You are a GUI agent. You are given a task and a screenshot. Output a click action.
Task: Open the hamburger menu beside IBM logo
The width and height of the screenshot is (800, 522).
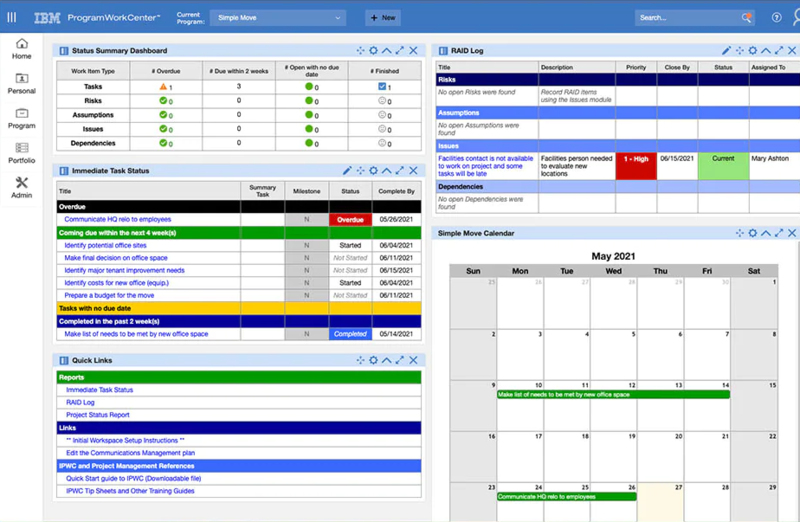tap(12, 17)
